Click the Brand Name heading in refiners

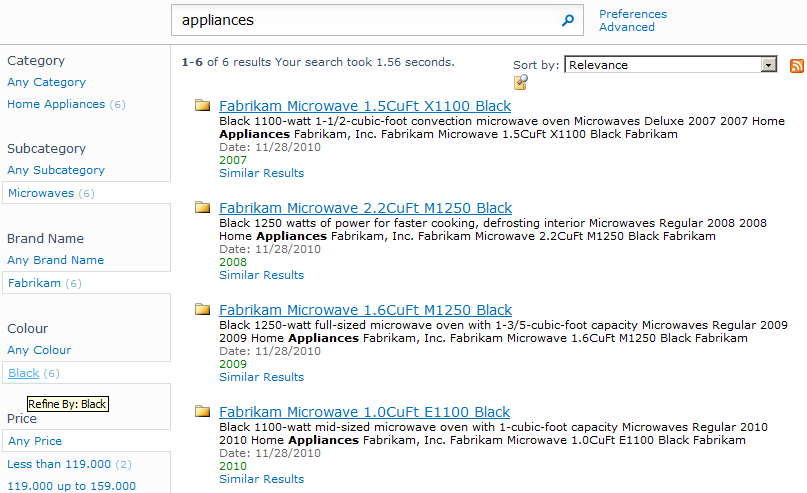coord(45,239)
